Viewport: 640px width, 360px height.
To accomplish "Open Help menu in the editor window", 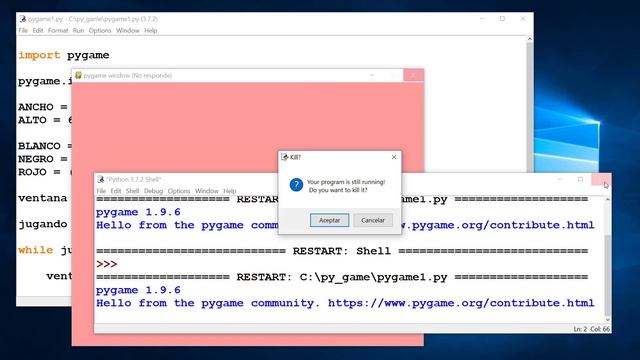I will pos(151,31).
